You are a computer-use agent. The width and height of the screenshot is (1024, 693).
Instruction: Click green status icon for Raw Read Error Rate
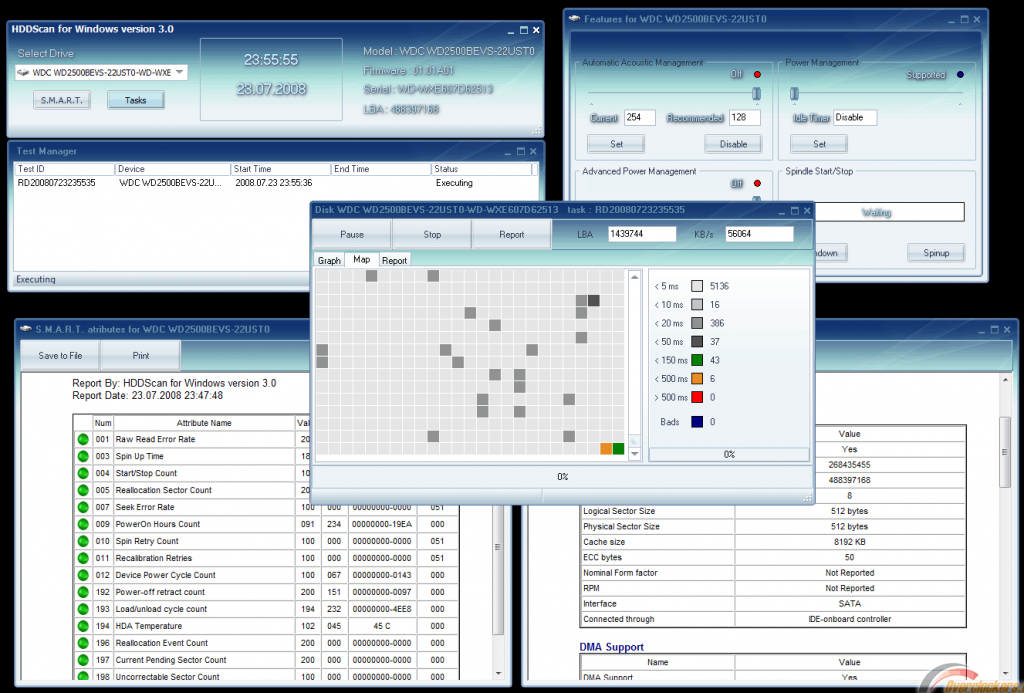coord(82,440)
